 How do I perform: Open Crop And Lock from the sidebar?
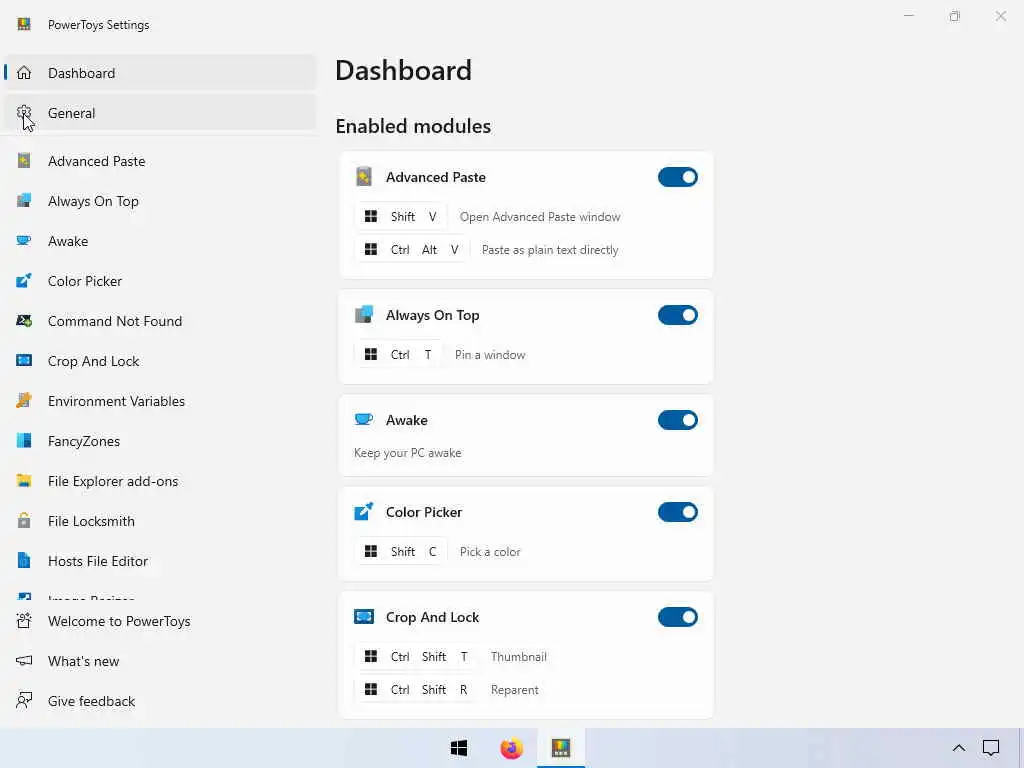coord(160,361)
